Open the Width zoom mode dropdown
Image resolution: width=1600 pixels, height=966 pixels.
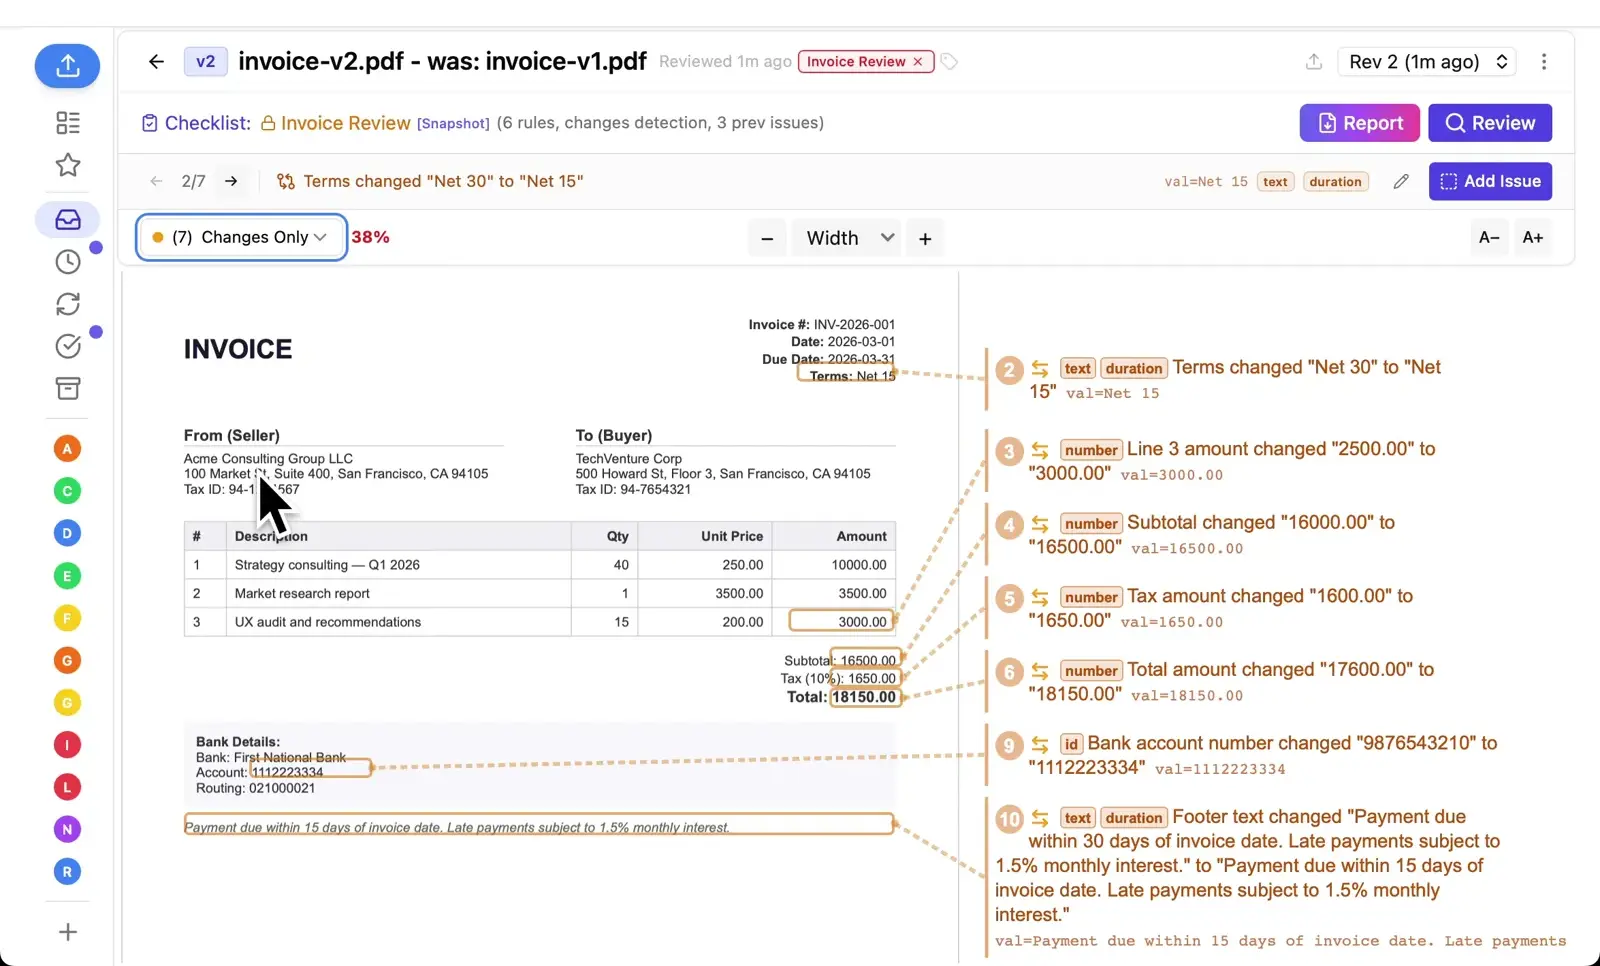pyautogui.click(x=846, y=237)
